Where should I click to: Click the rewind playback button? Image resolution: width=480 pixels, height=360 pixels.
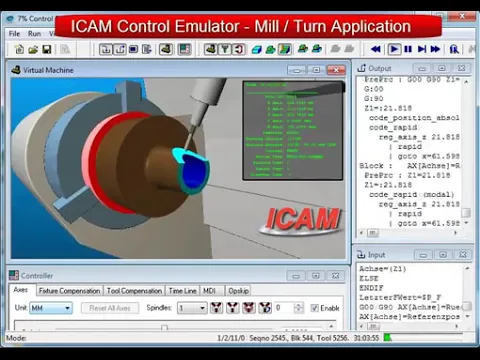tap(376, 49)
